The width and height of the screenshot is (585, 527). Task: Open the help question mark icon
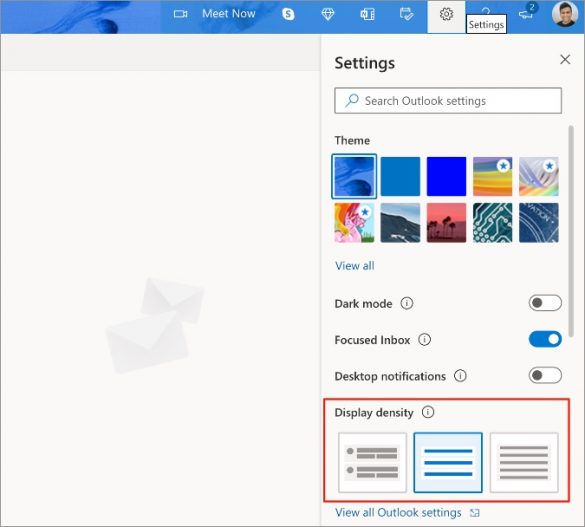click(486, 10)
